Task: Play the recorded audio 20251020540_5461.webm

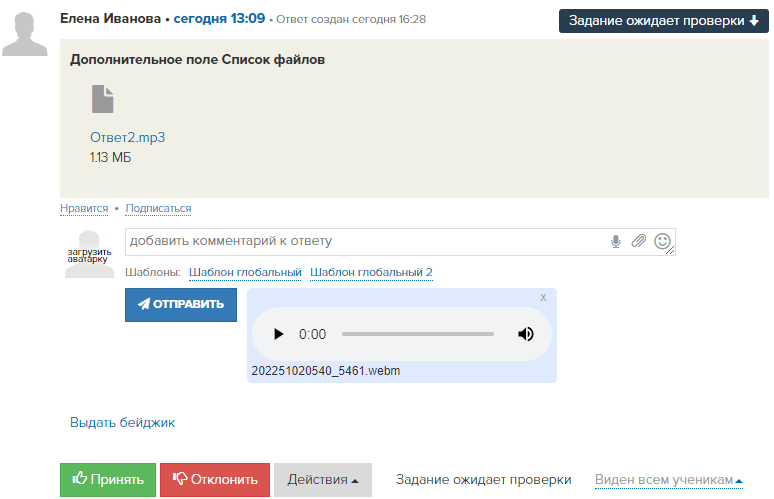Action: [278, 334]
